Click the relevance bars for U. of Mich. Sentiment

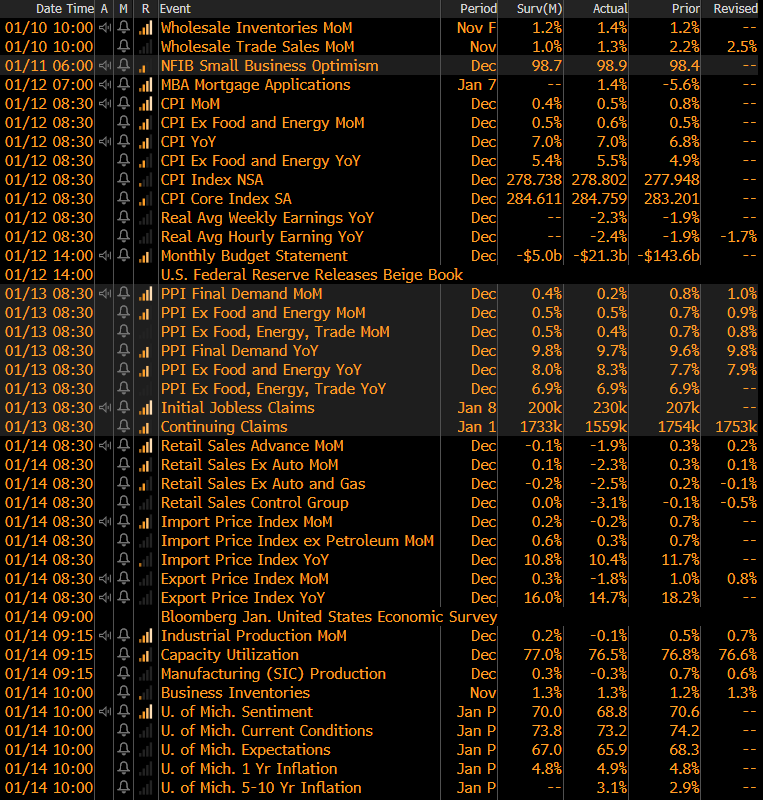pyautogui.click(x=145, y=712)
